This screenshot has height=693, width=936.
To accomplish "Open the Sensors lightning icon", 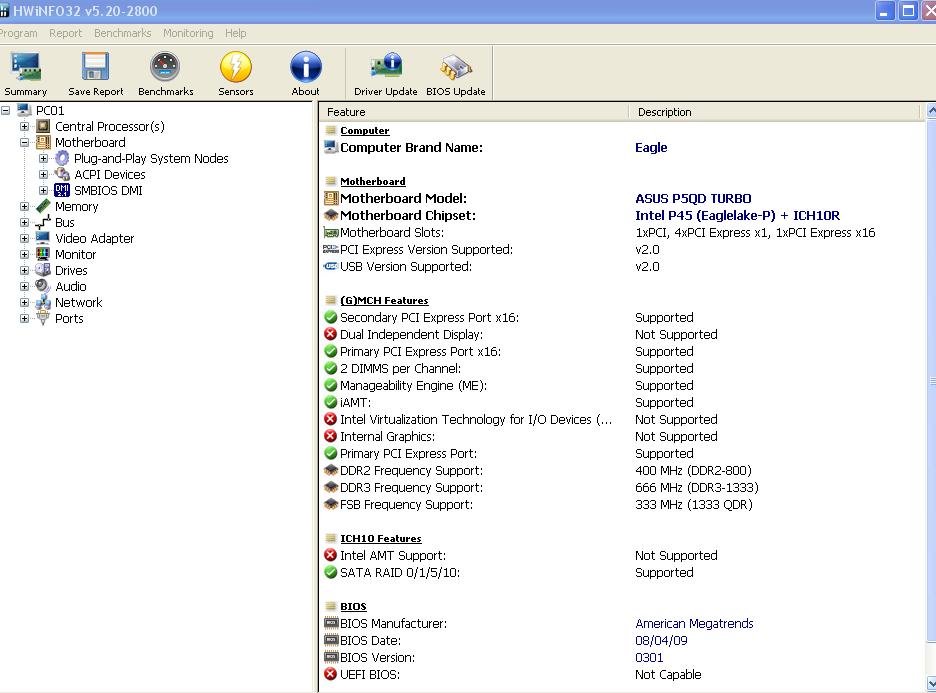I will point(236,66).
